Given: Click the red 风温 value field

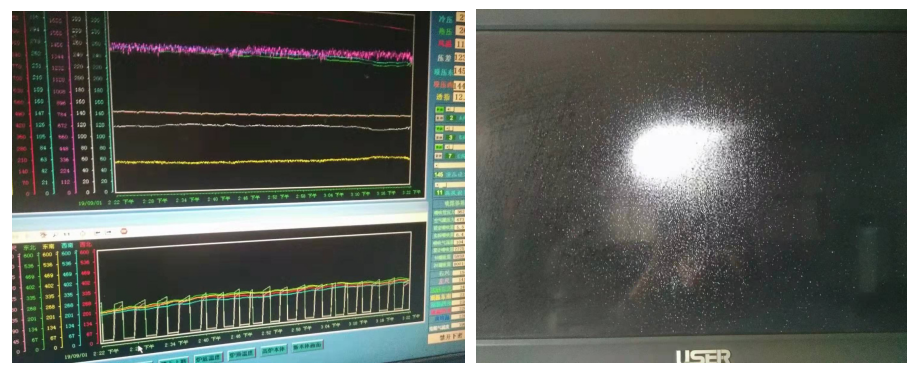Looking at the screenshot, I should pyautogui.click(x=459, y=44).
